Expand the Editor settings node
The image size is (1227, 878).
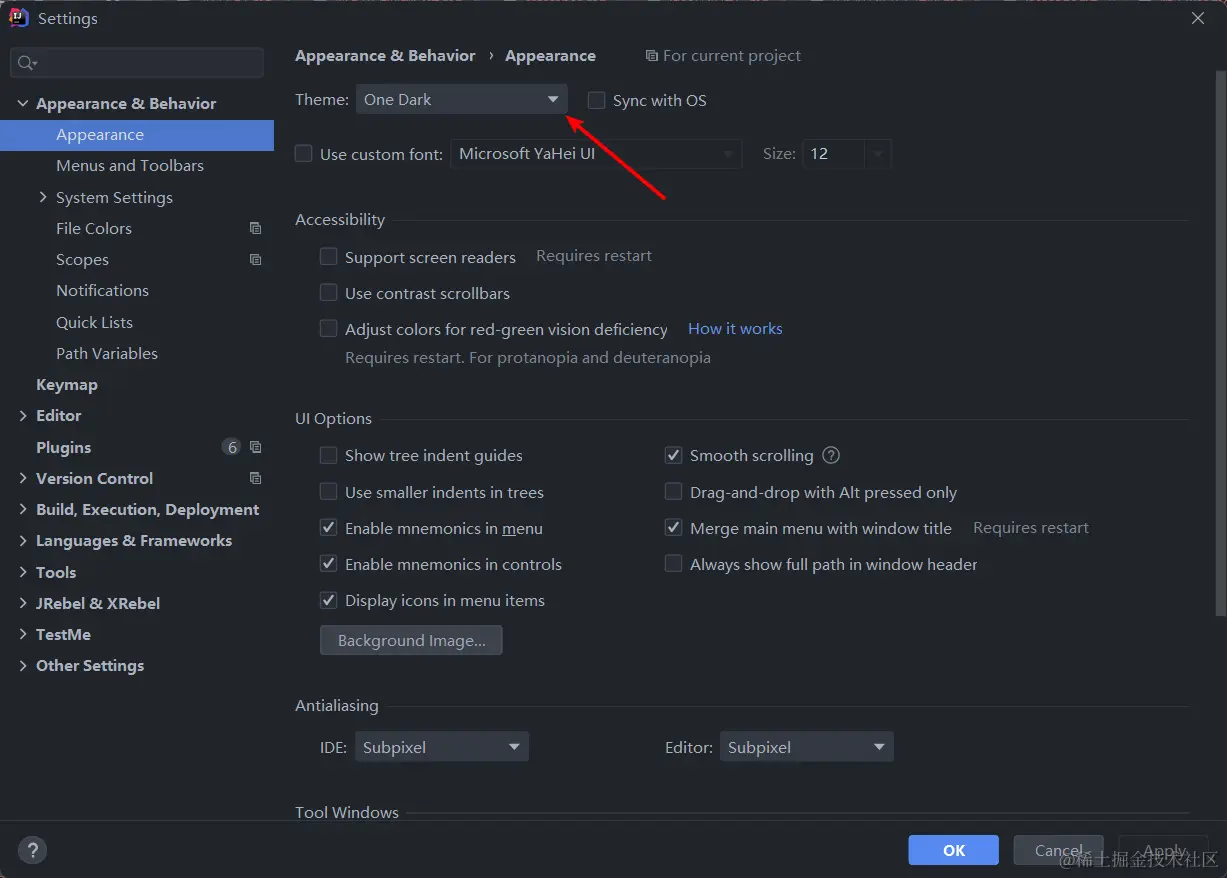point(23,415)
